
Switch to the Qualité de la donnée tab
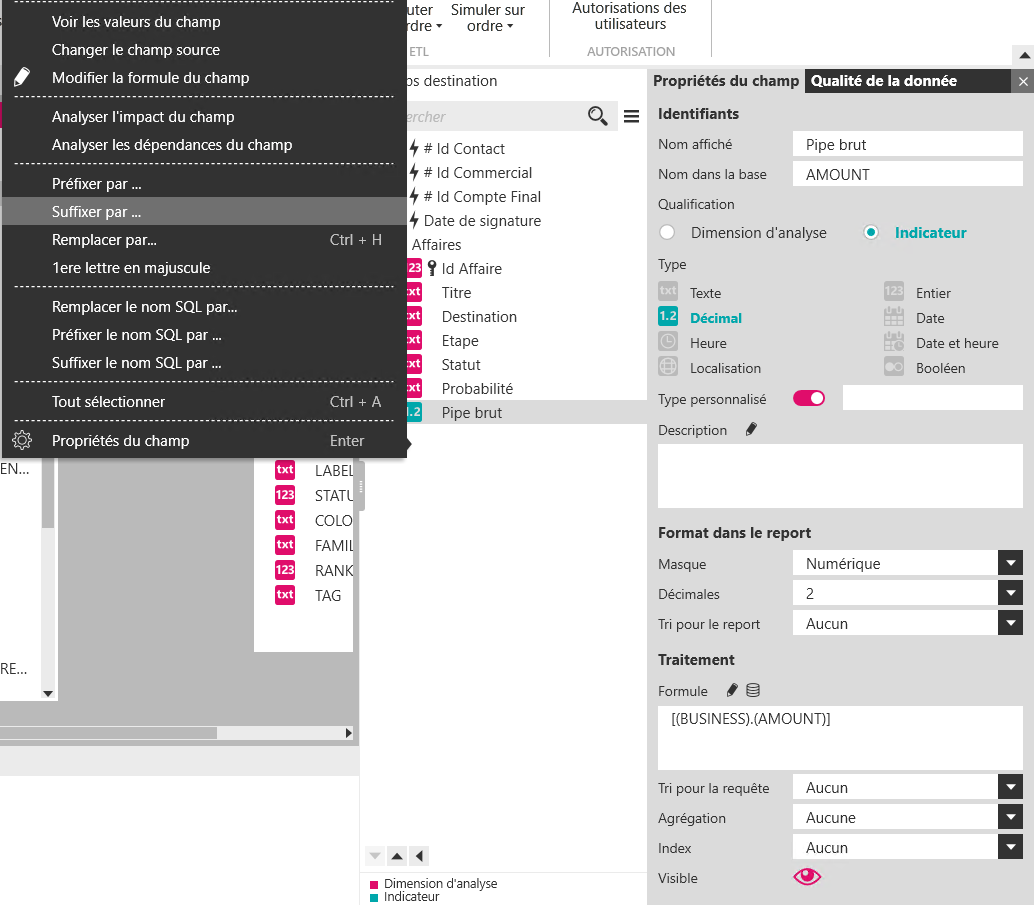coord(883,81)
